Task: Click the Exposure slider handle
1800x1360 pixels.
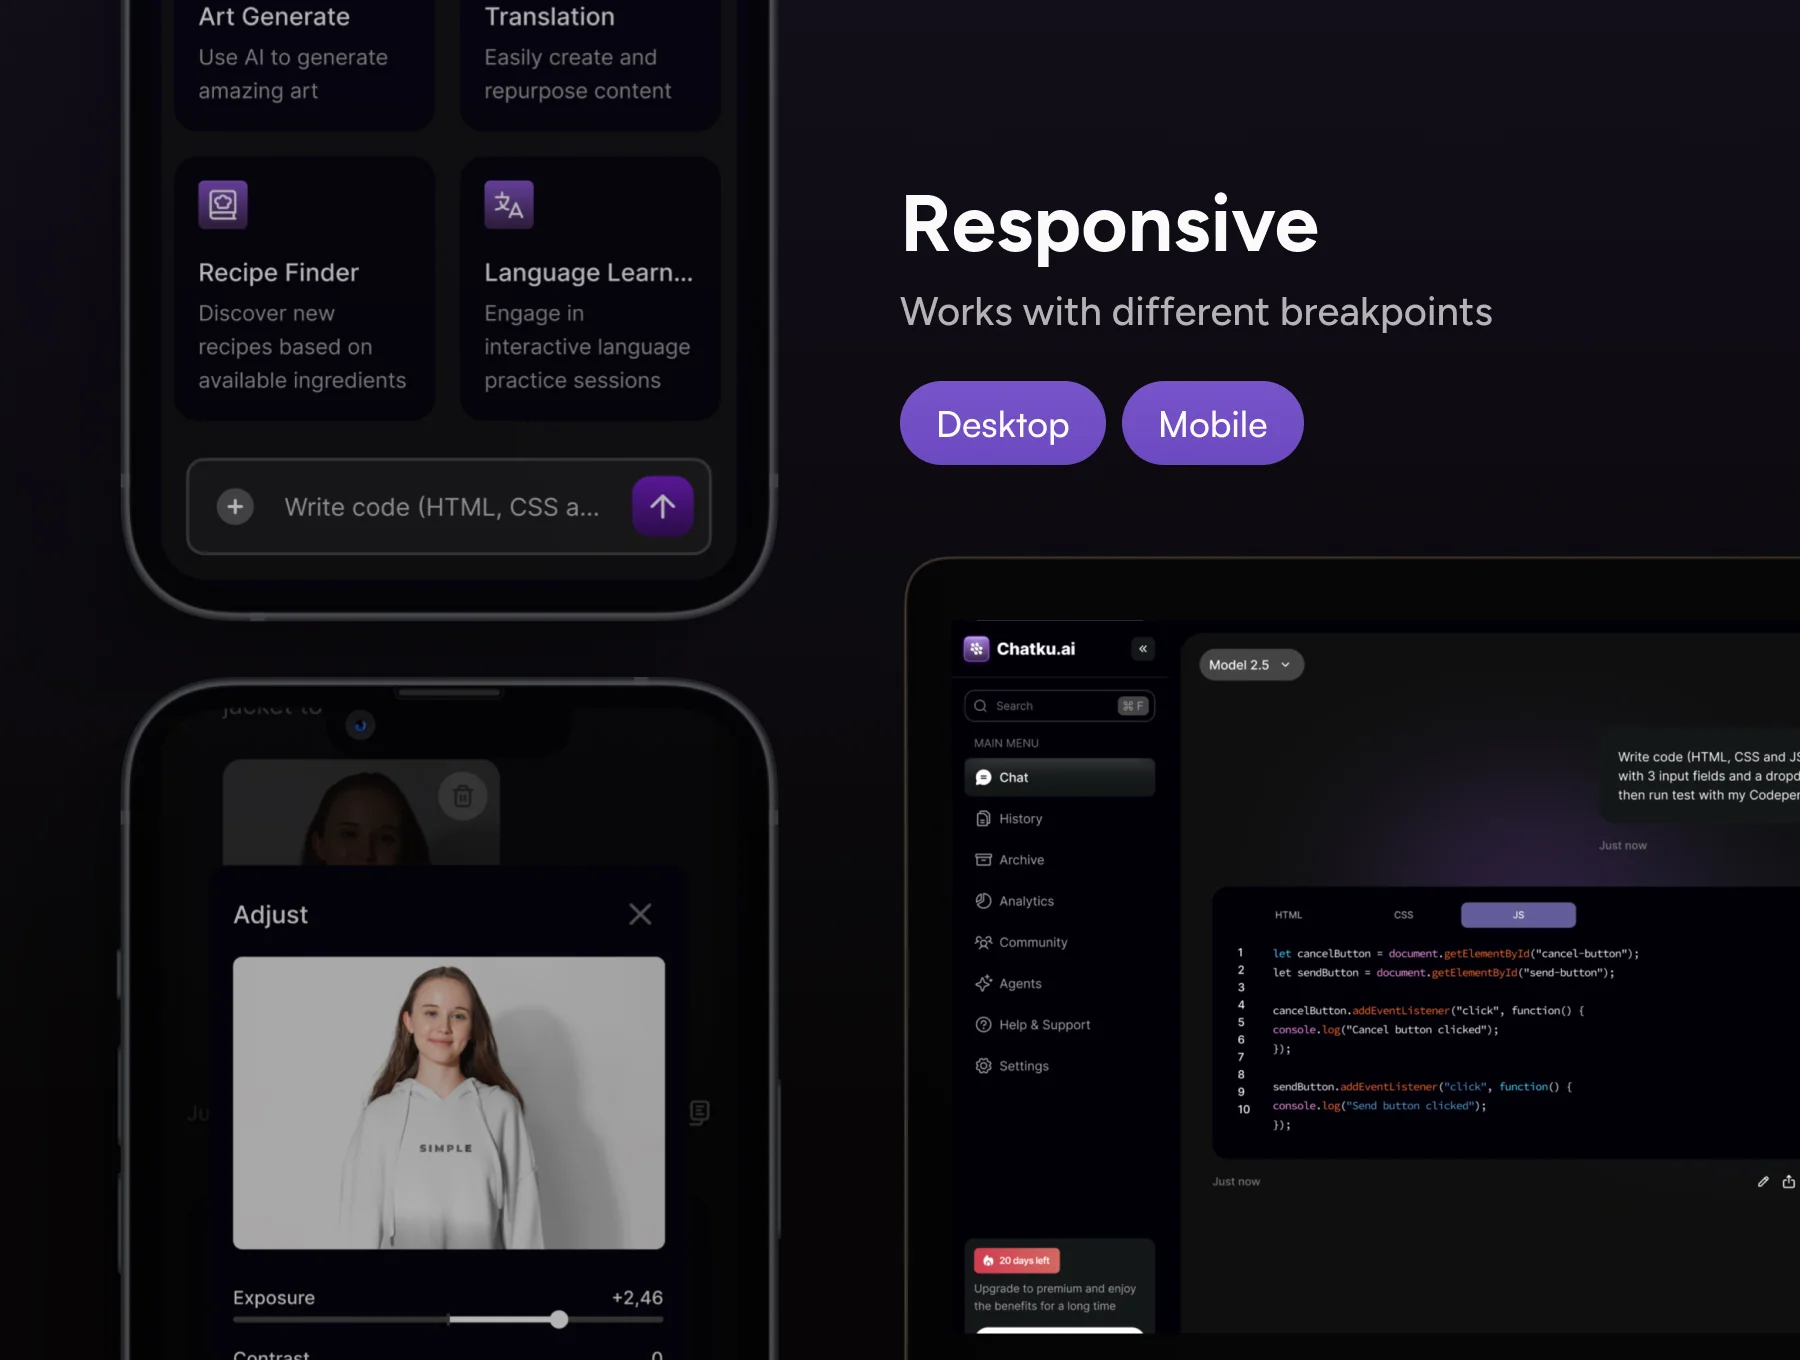Action: (x=559, y=1320)
